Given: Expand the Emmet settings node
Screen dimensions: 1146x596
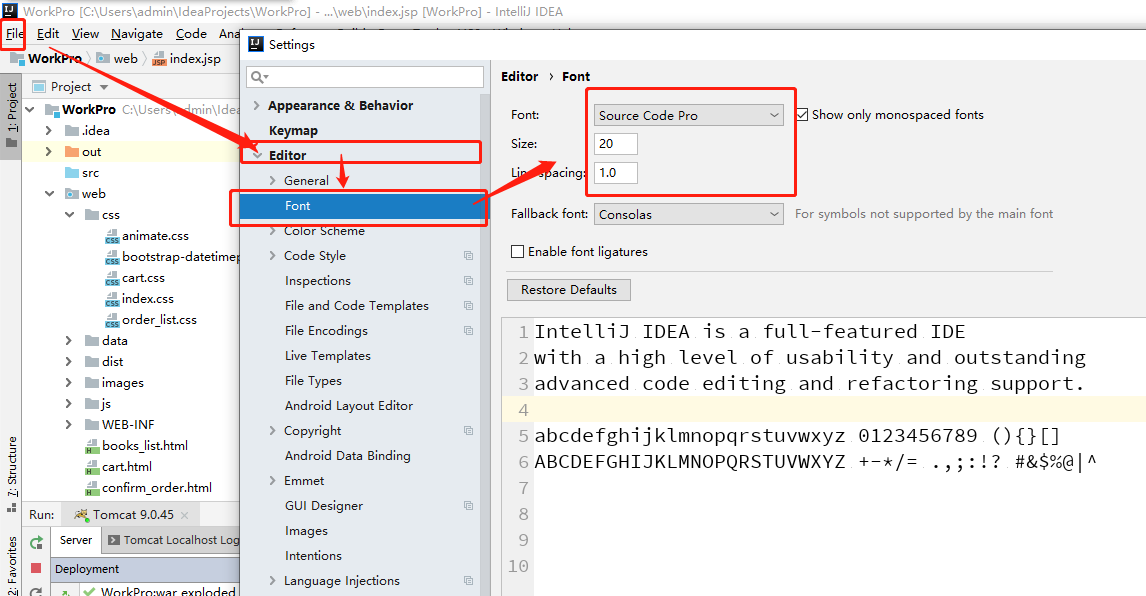Looking at the screenshot, I should (272, 480).
